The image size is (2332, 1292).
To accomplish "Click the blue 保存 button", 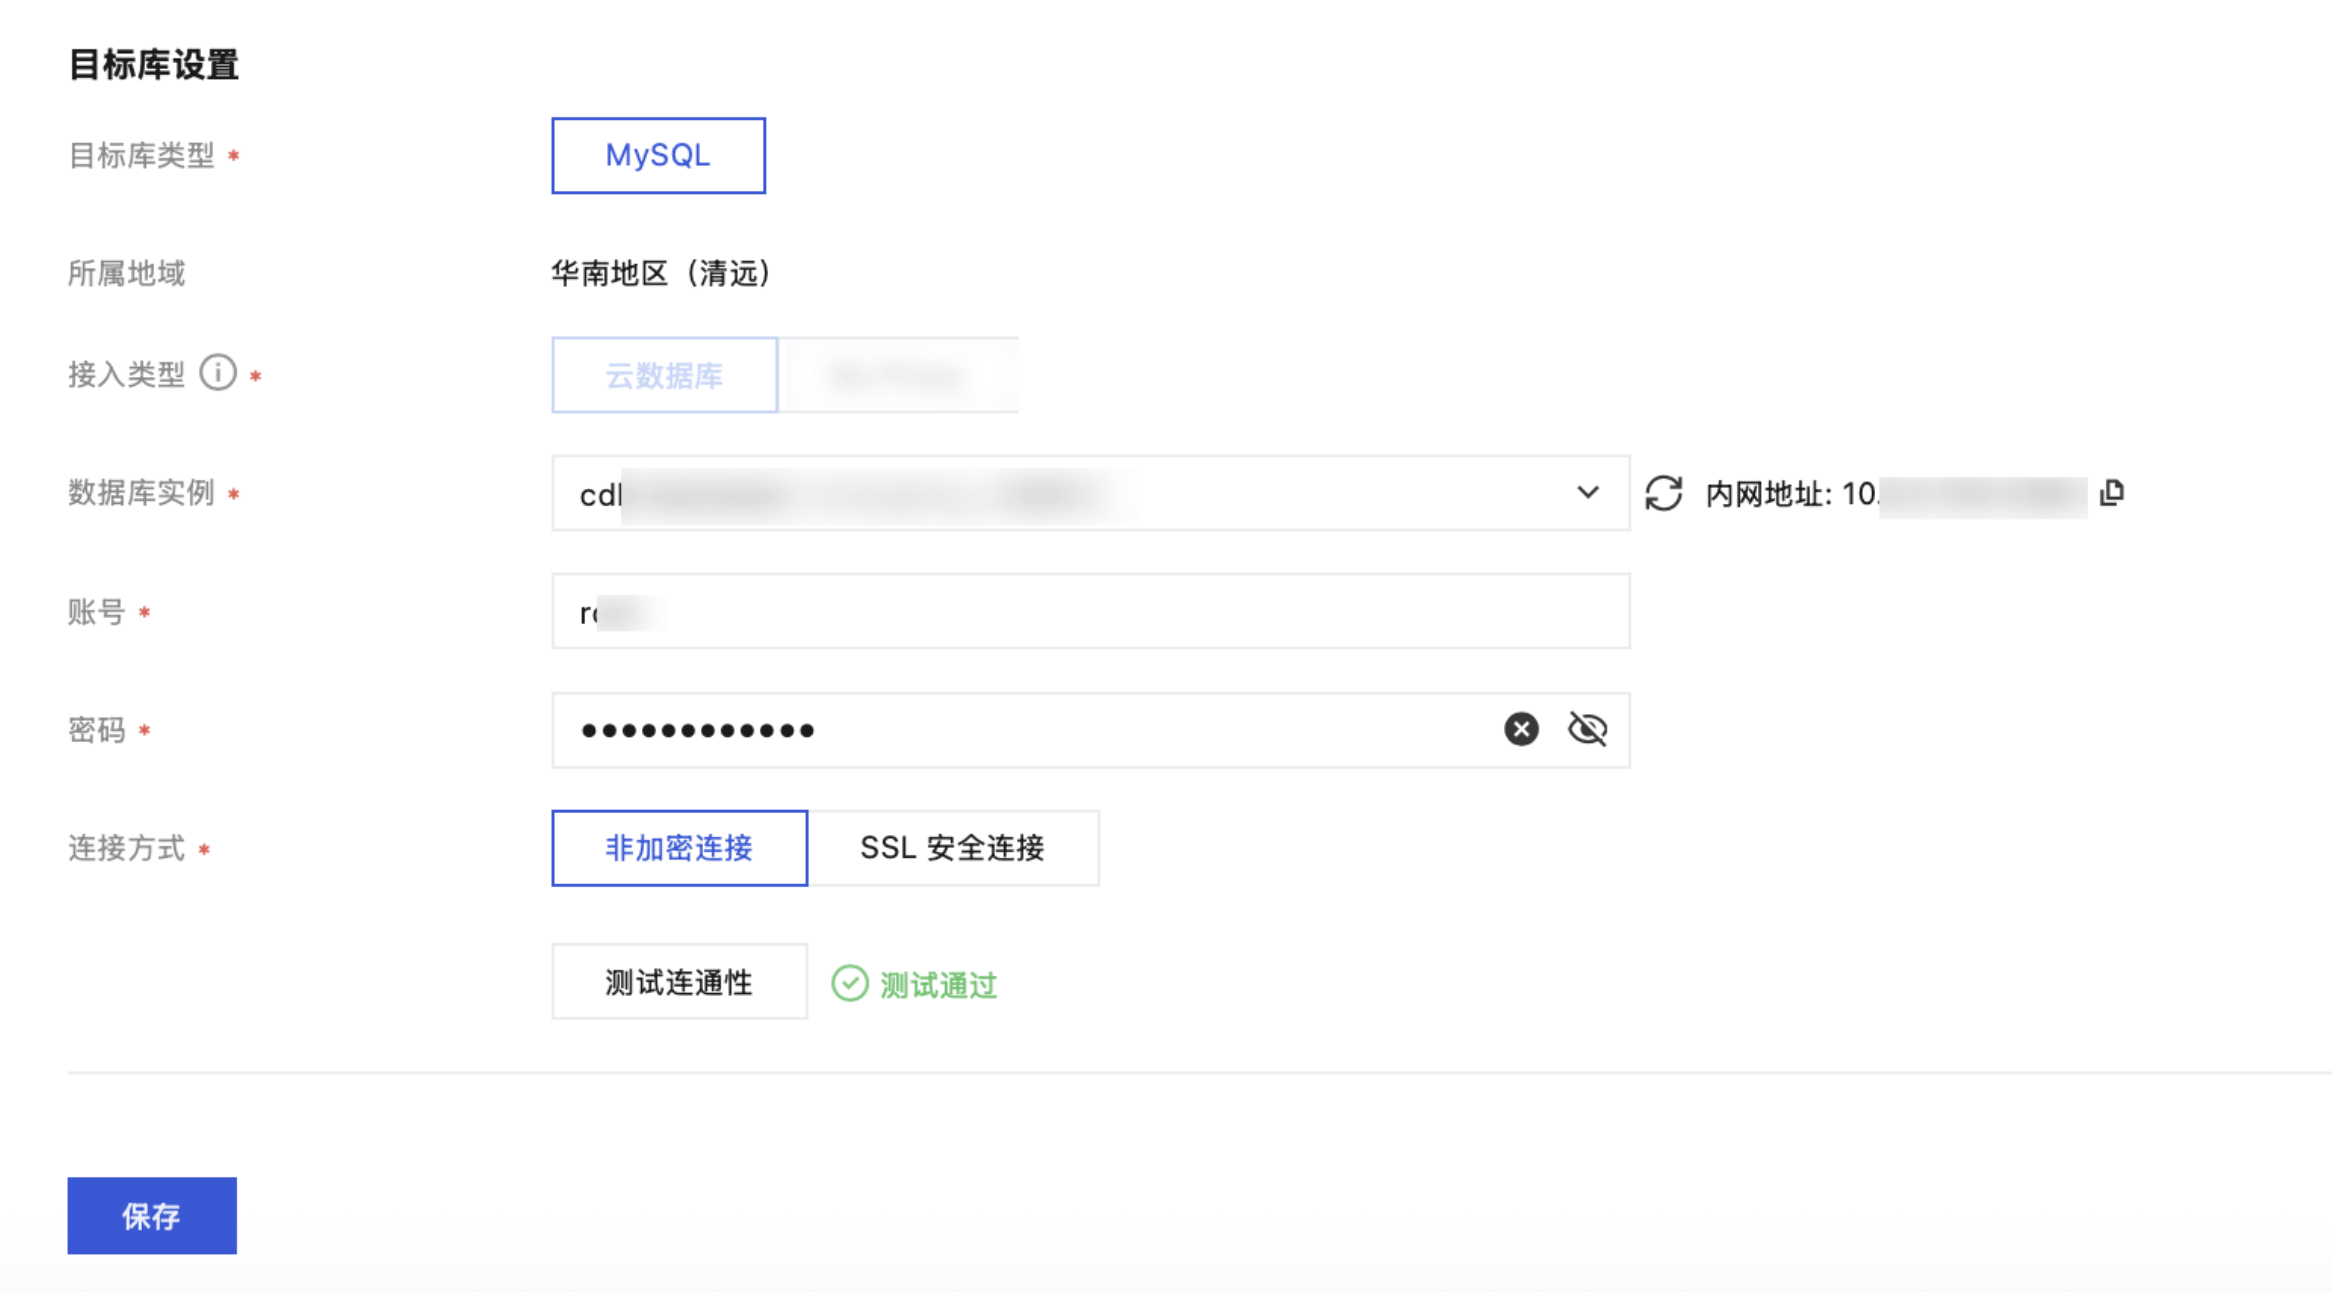I will coord(152,1215).
